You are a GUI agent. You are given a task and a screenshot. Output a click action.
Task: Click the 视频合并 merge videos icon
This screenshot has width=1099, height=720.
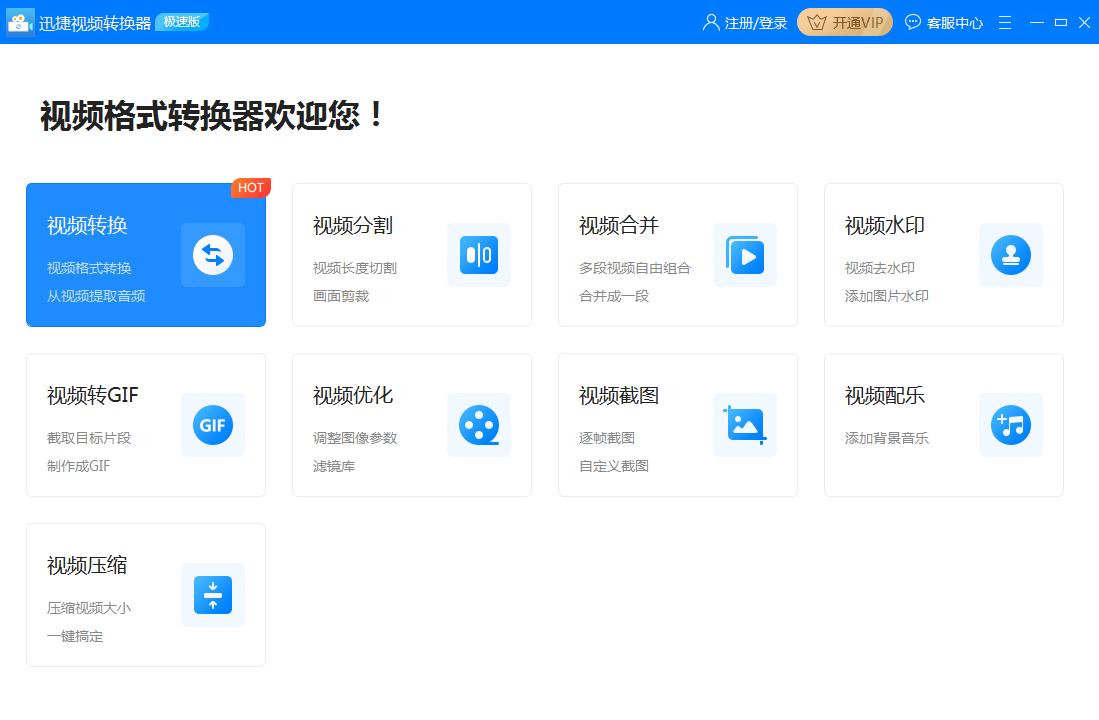(x=744, y=255)
